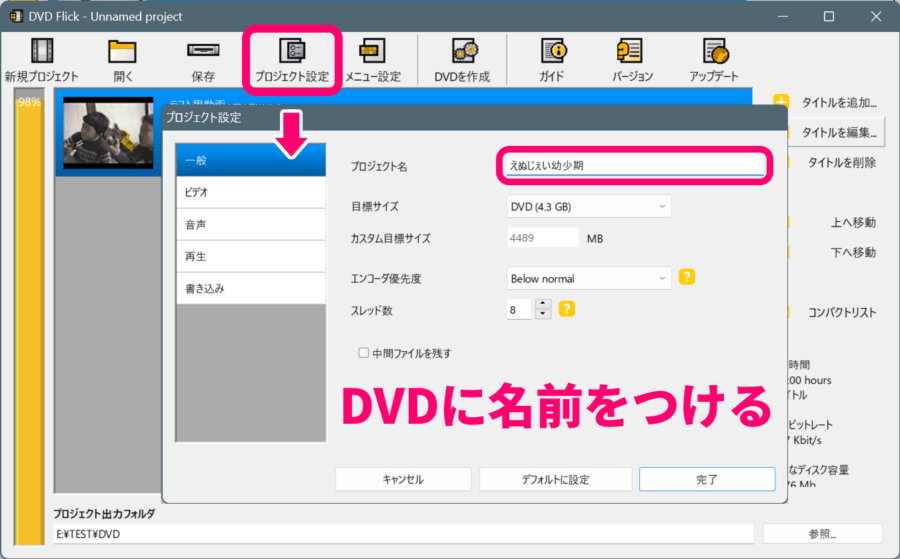
Task: Select the ビデオ settings tab
Action: coord(251,192)
